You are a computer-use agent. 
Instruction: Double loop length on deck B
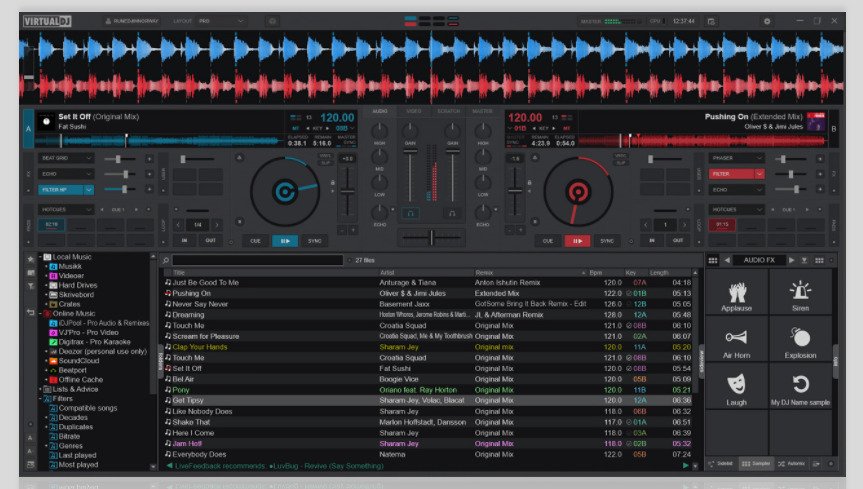[x=684, y=225]
